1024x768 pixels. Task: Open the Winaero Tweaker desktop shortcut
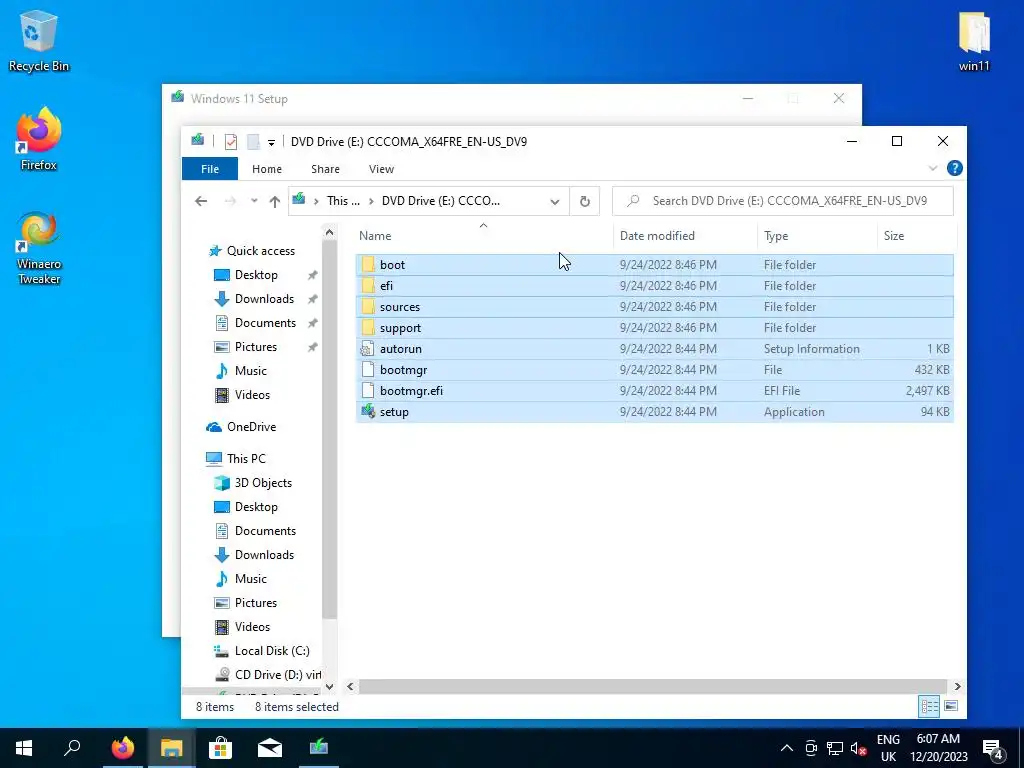[x=39, y=248]
